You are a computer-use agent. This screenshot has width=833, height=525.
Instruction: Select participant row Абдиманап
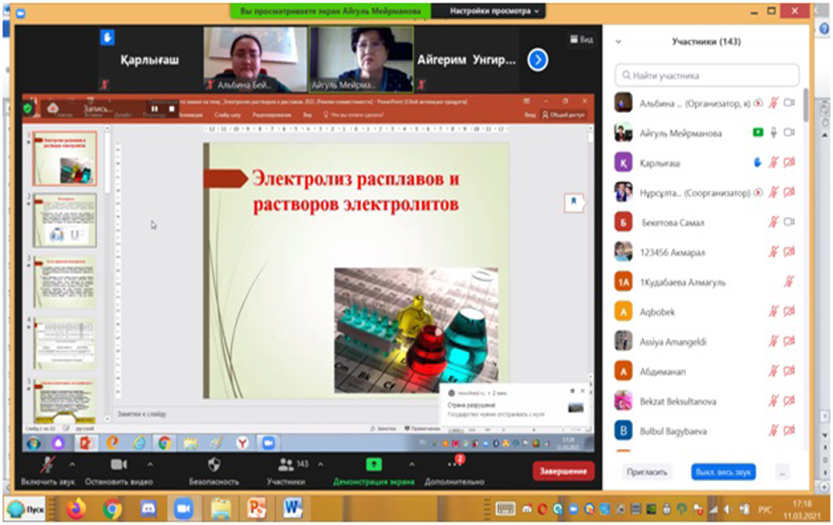(707, 371)
